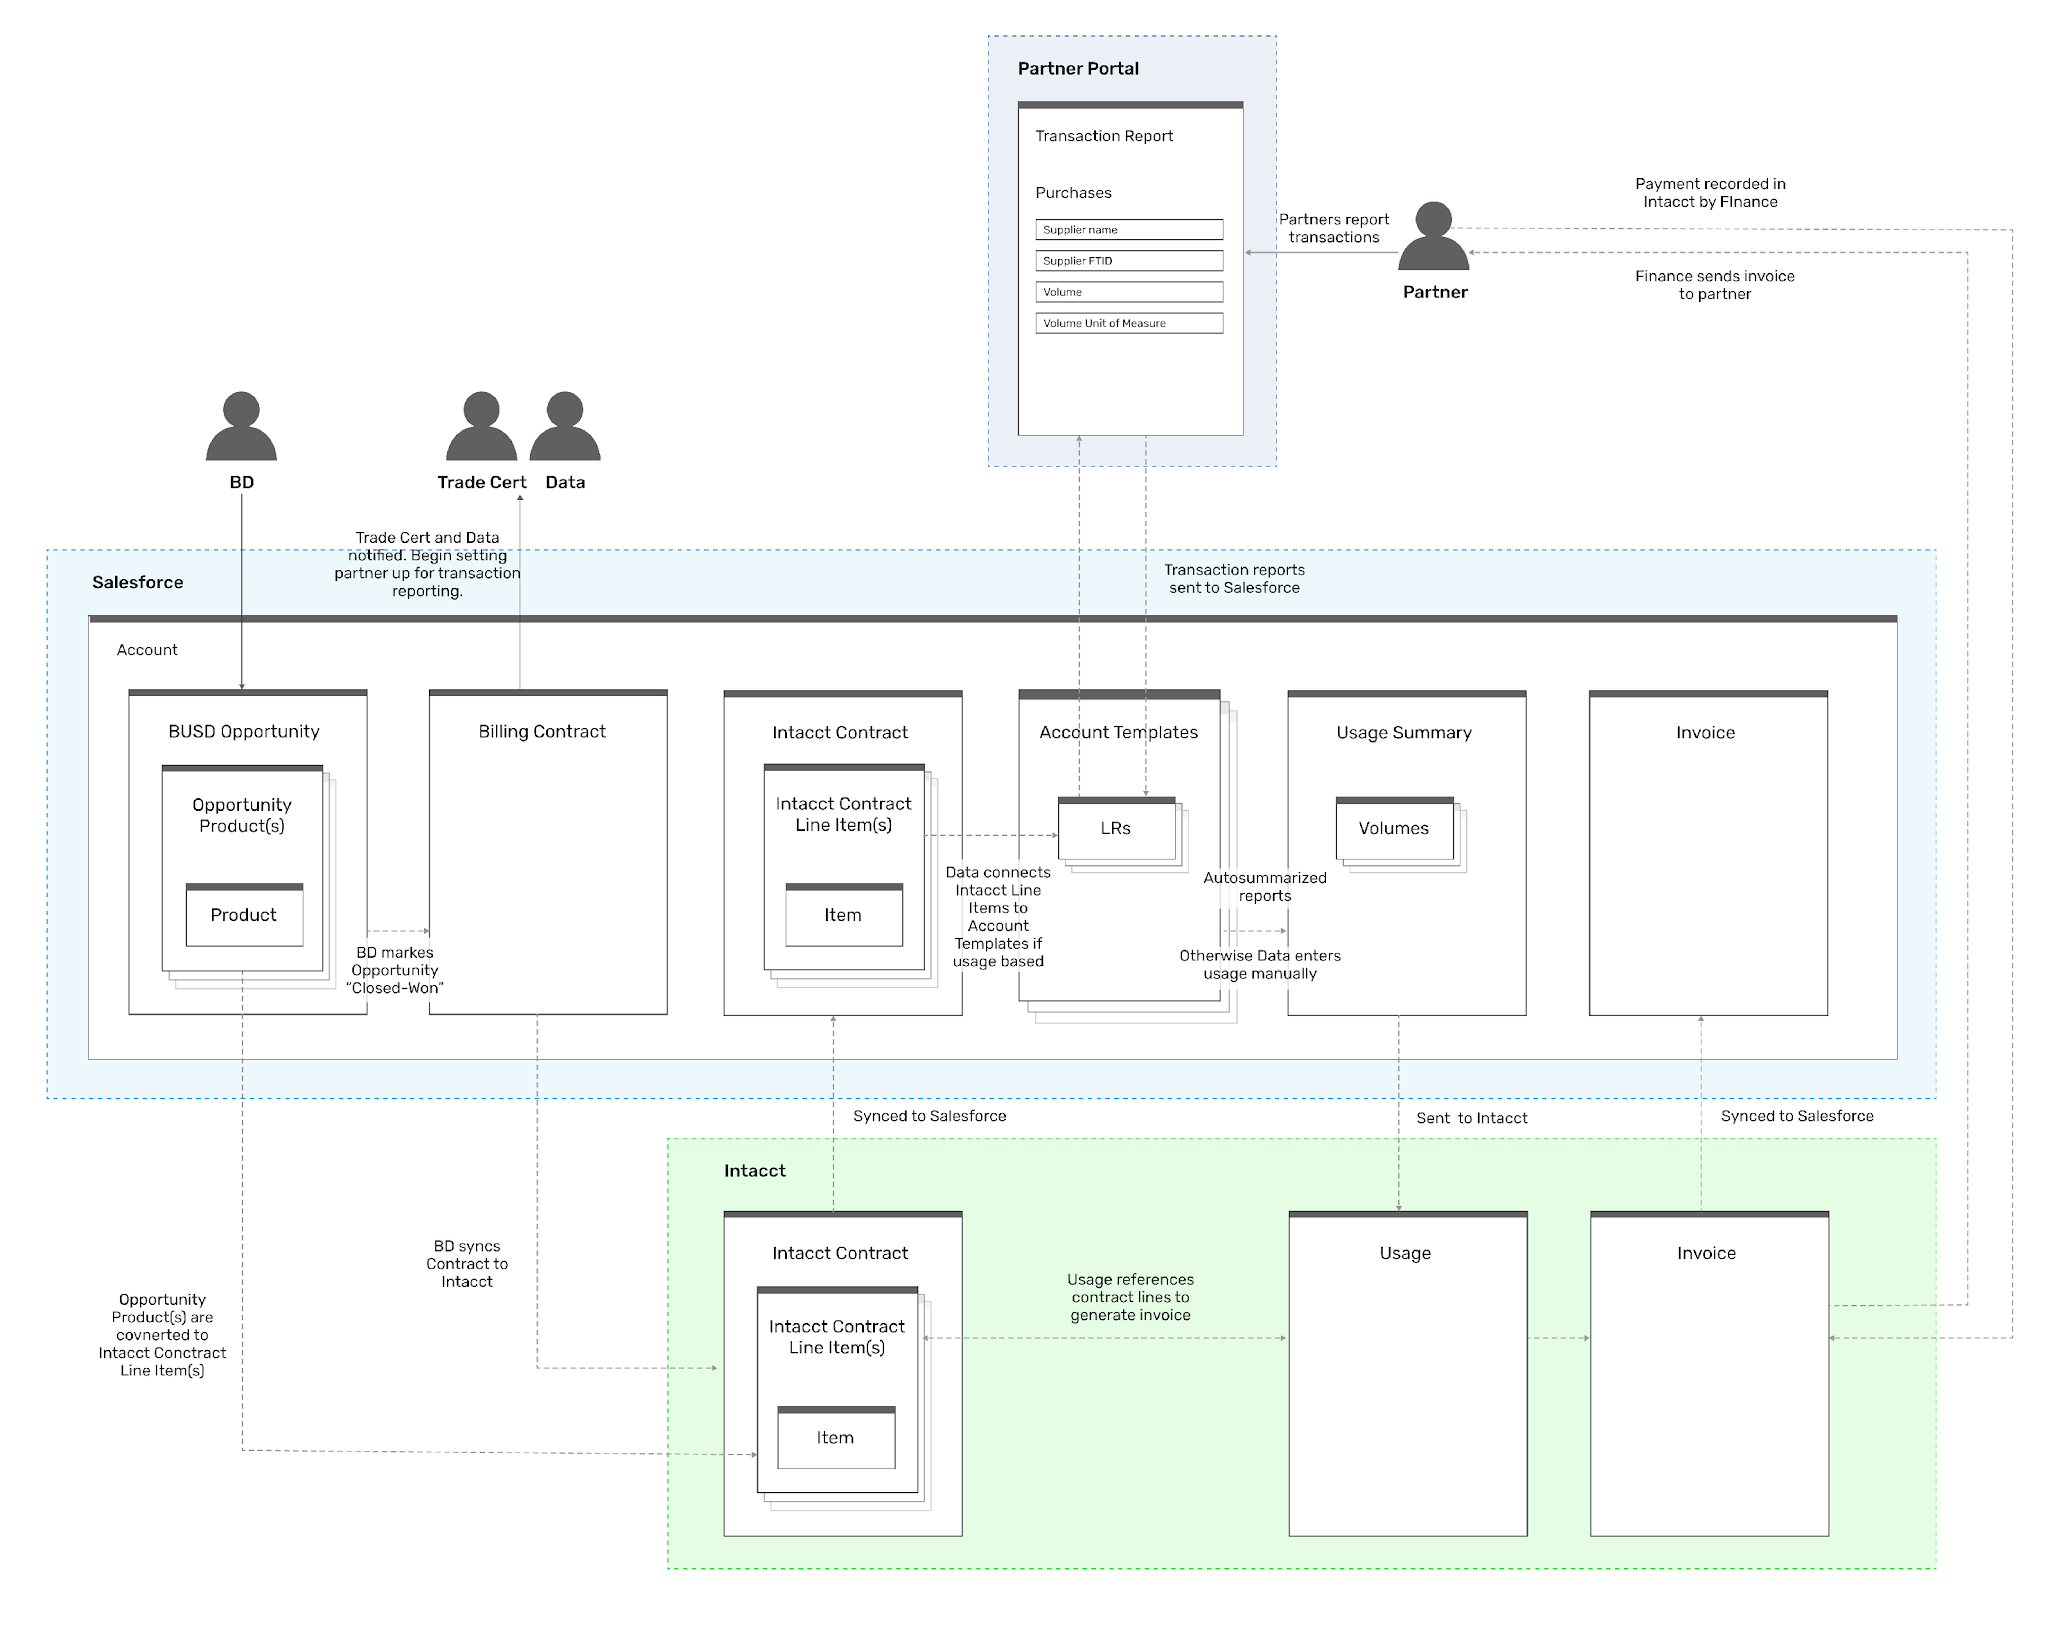Select the Account Templates title

(1118, 733)
